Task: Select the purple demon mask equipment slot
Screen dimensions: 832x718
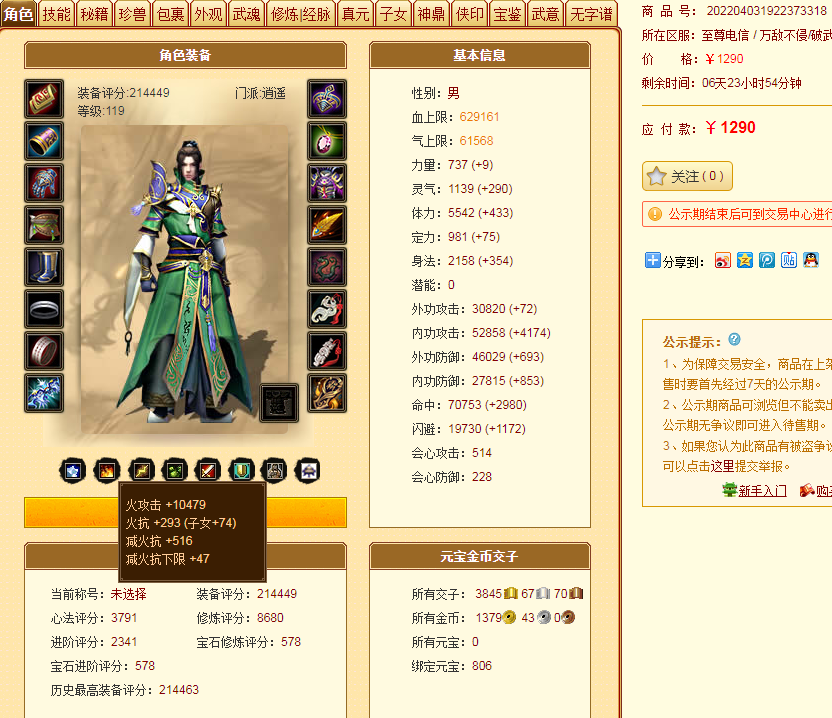Action: pos(327,183)
